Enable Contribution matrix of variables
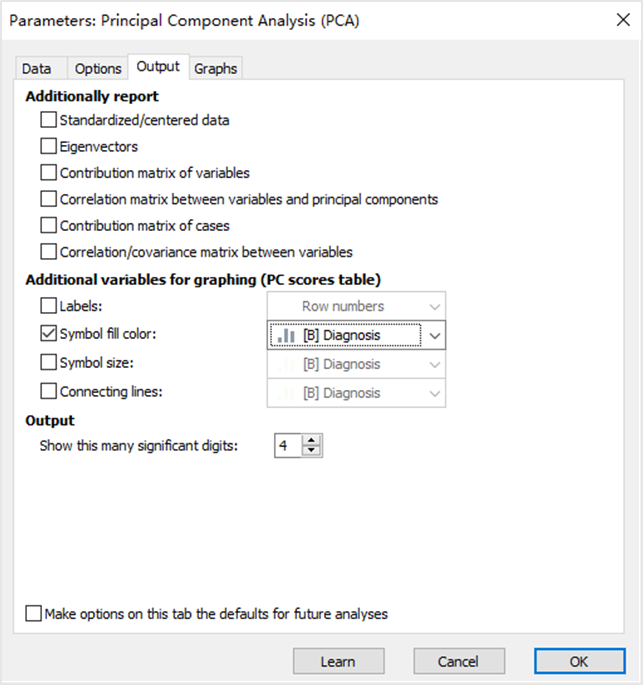643x685 pixels. coord(49,173)
